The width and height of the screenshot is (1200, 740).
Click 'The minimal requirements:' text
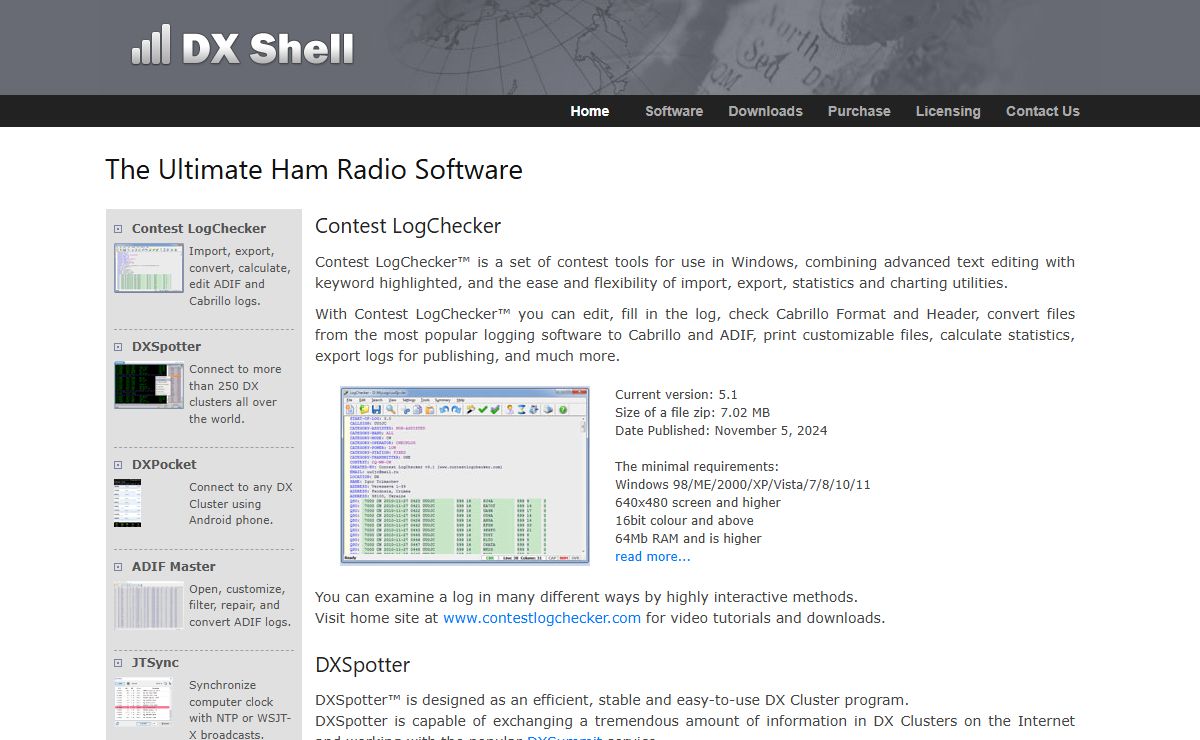pyautogui.click(x=696, y=466)
